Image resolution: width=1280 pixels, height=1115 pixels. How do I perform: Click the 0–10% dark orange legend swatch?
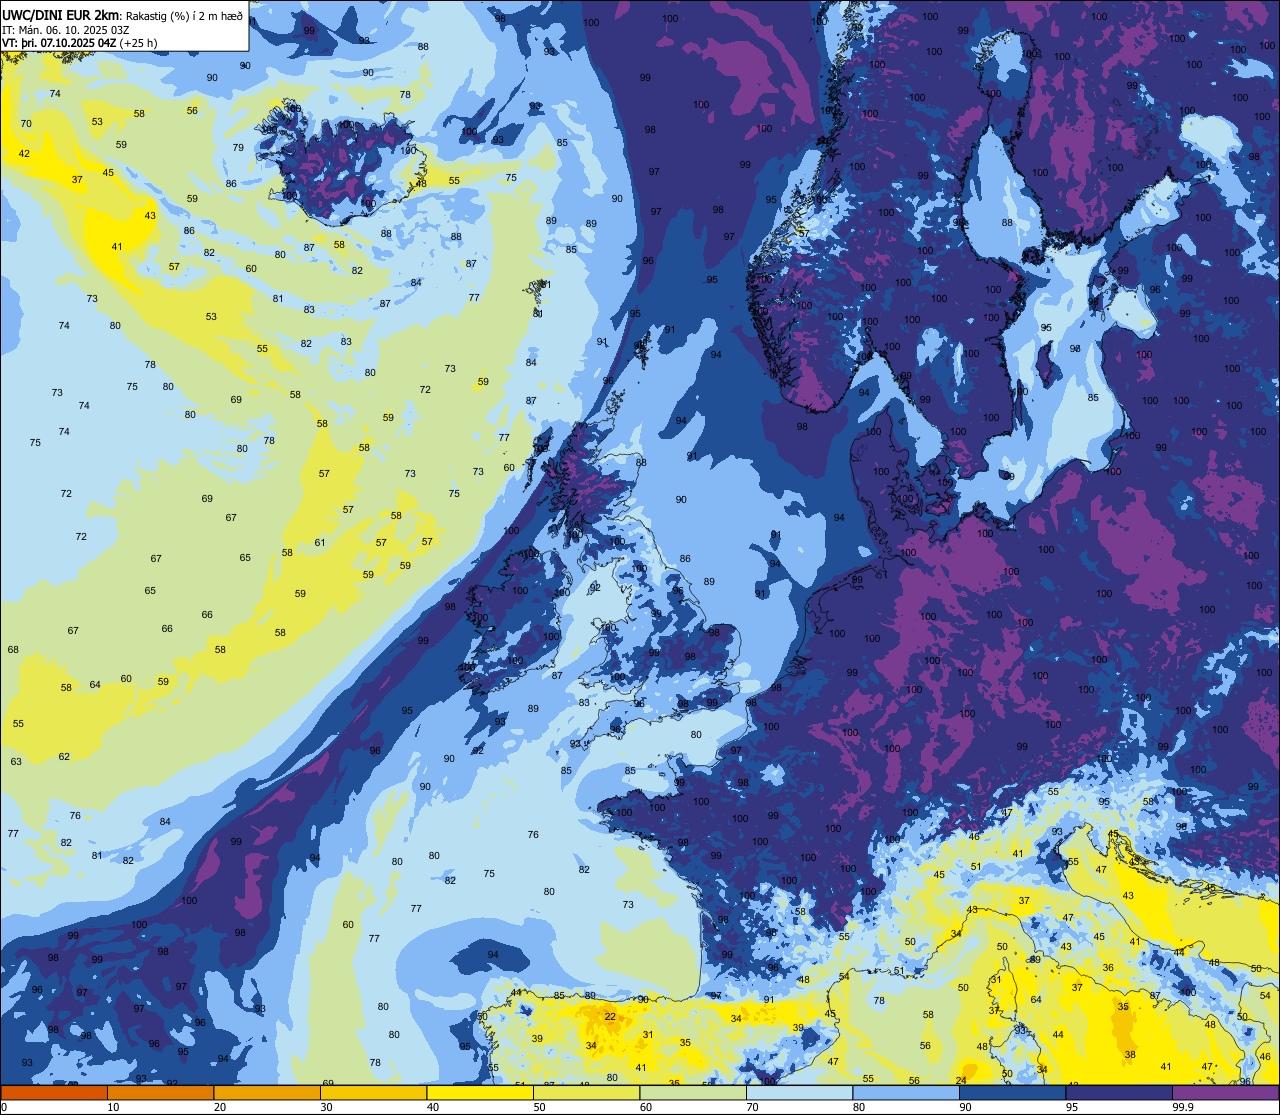click(54, 1092)
